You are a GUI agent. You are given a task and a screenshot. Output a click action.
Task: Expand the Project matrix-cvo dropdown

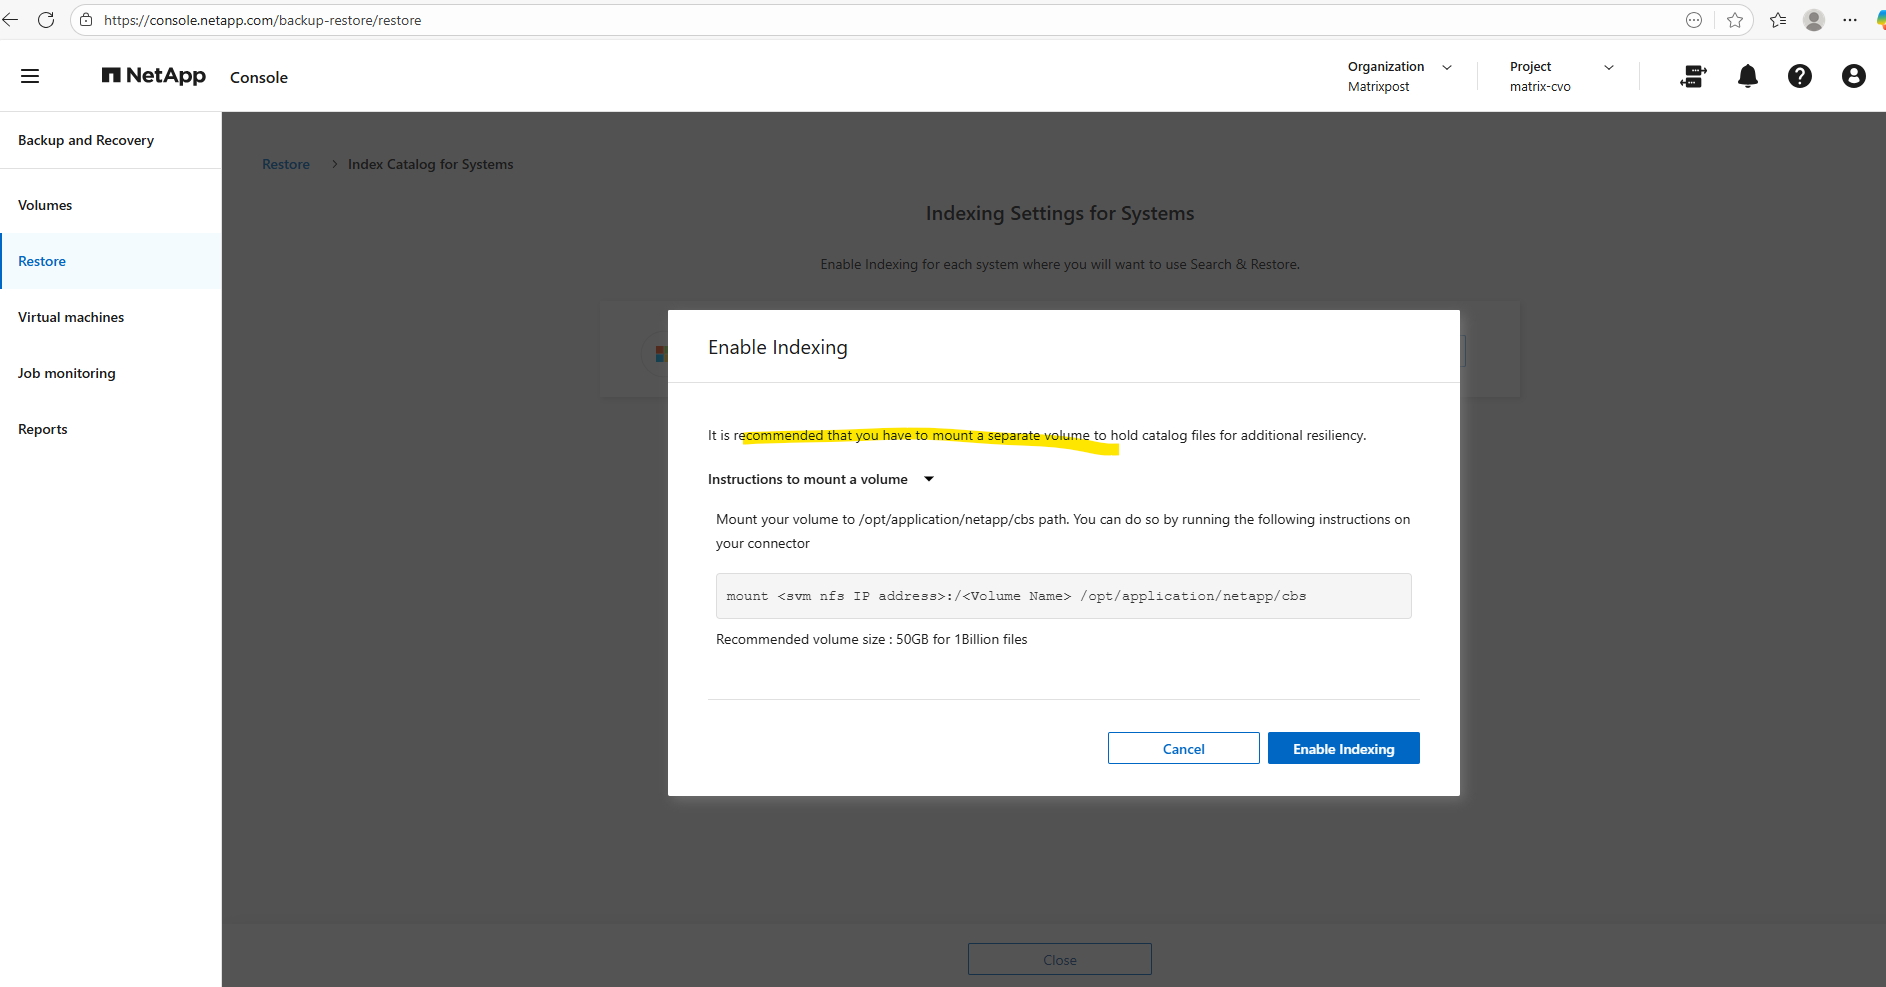coord(1562,76)
